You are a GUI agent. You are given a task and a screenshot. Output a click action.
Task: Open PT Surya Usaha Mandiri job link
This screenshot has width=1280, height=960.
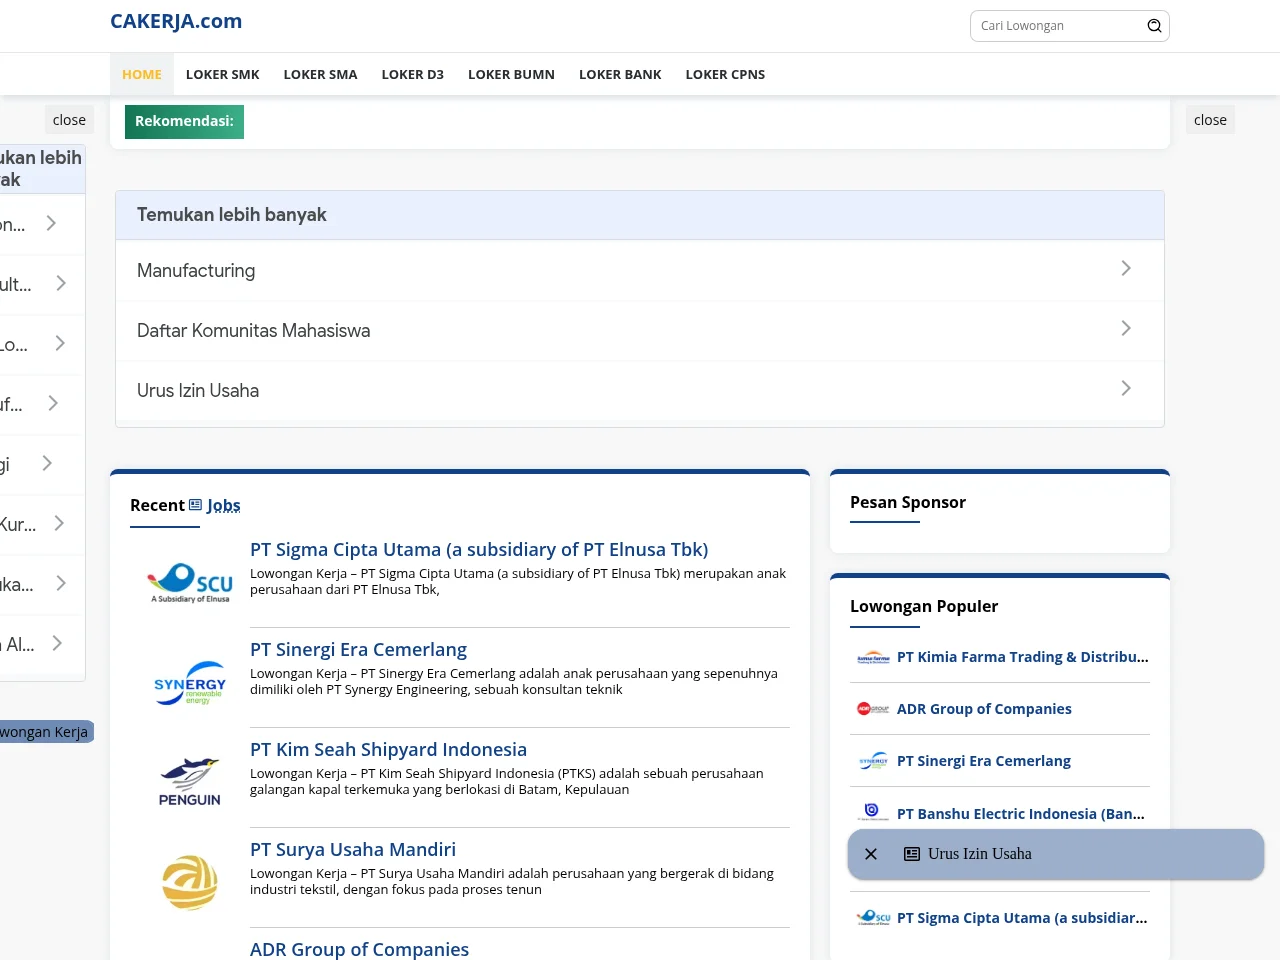353,849
